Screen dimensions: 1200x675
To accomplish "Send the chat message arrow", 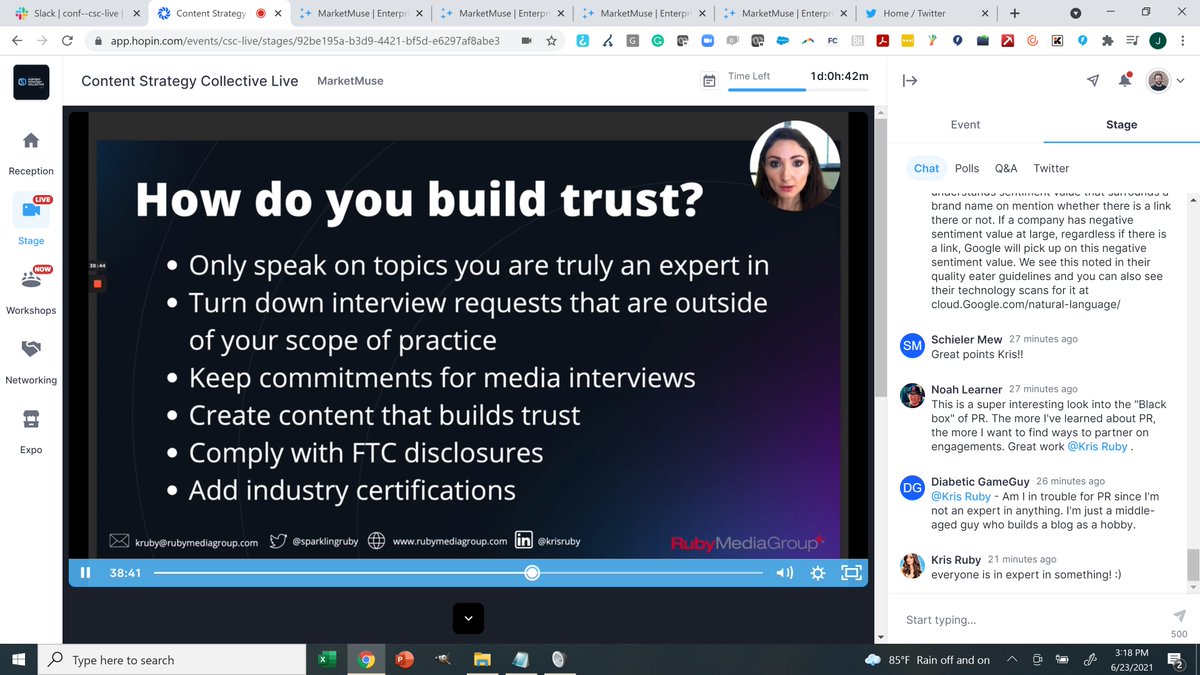I will pyautogui.click(x=1179, y=615).
